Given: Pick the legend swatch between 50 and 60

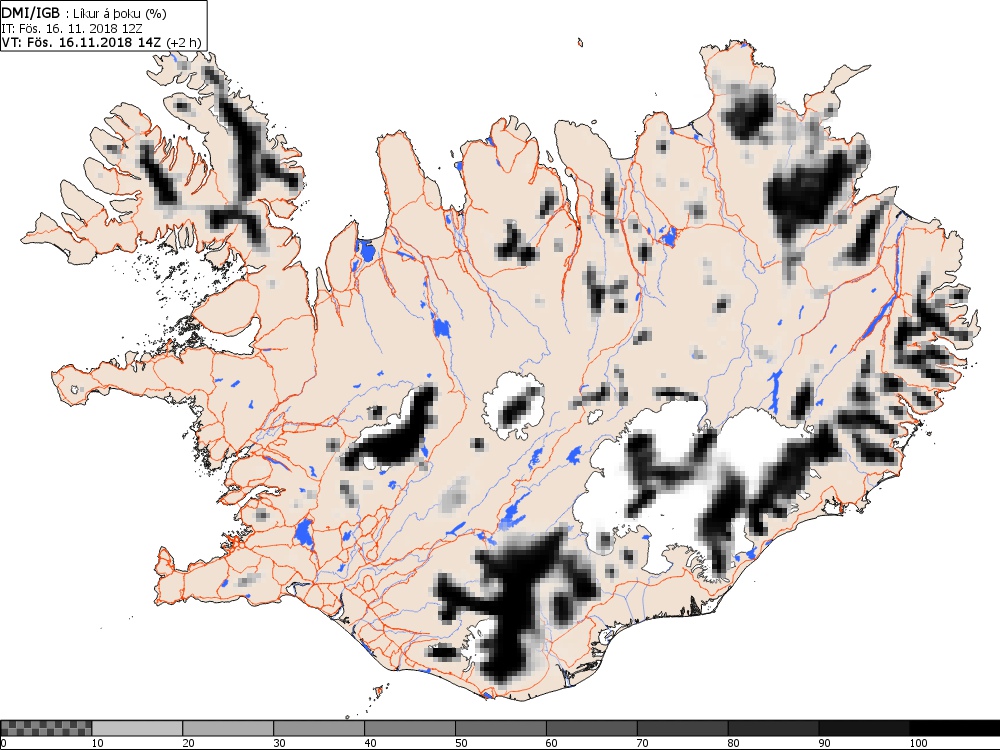Looking at the screenshot, I should coord(501,728).
